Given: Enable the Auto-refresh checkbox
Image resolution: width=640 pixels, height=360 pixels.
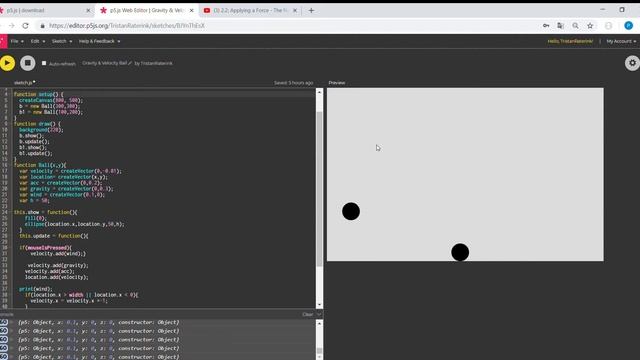Looking at the screenshot, I should pos(44,63).
